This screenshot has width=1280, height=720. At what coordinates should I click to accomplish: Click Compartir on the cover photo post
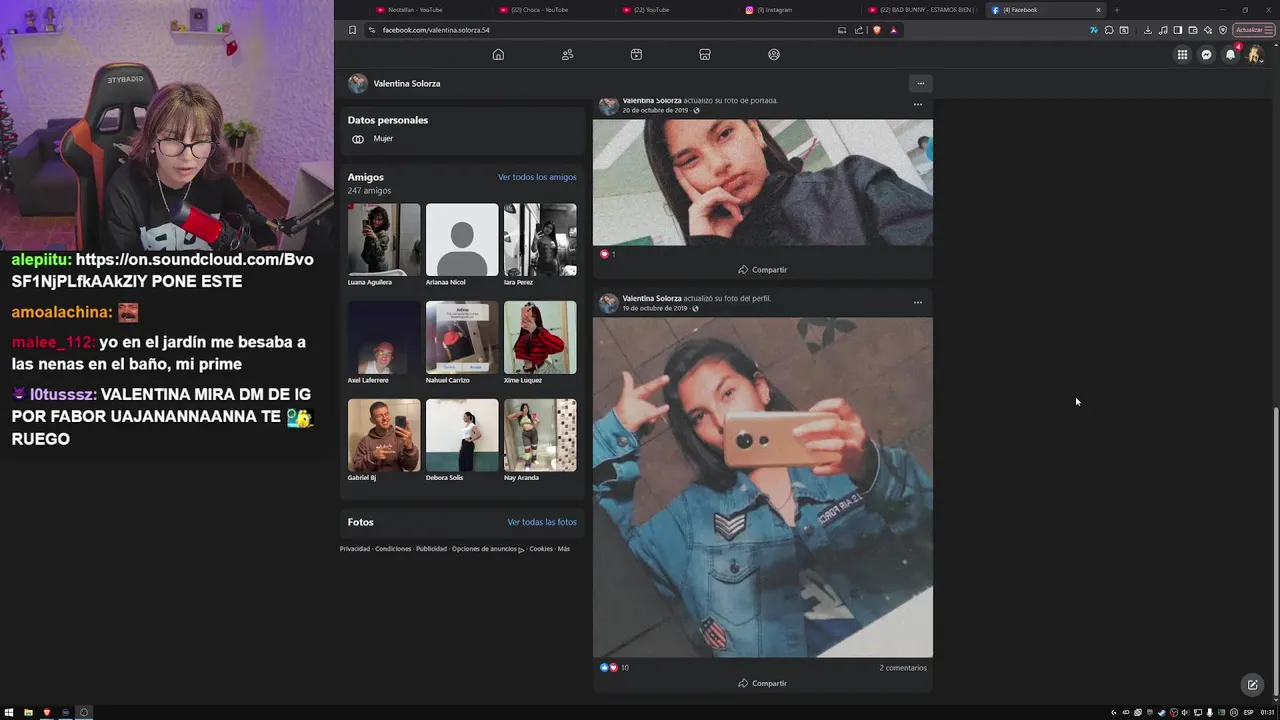click(762, 270)
